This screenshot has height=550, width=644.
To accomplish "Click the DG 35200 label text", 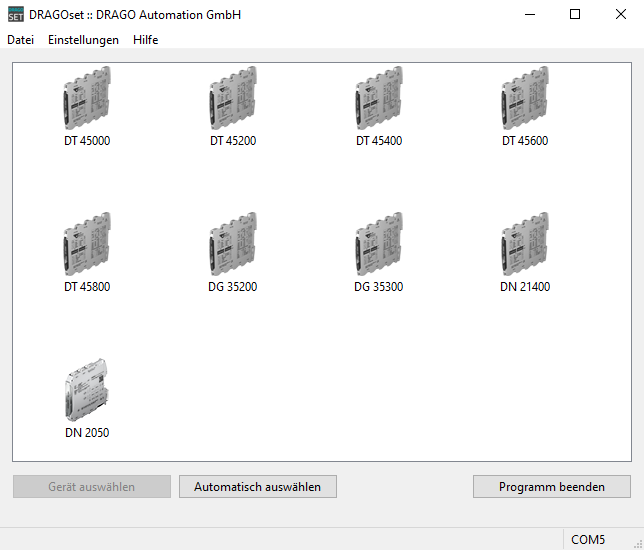I will [x=233, y=287].
